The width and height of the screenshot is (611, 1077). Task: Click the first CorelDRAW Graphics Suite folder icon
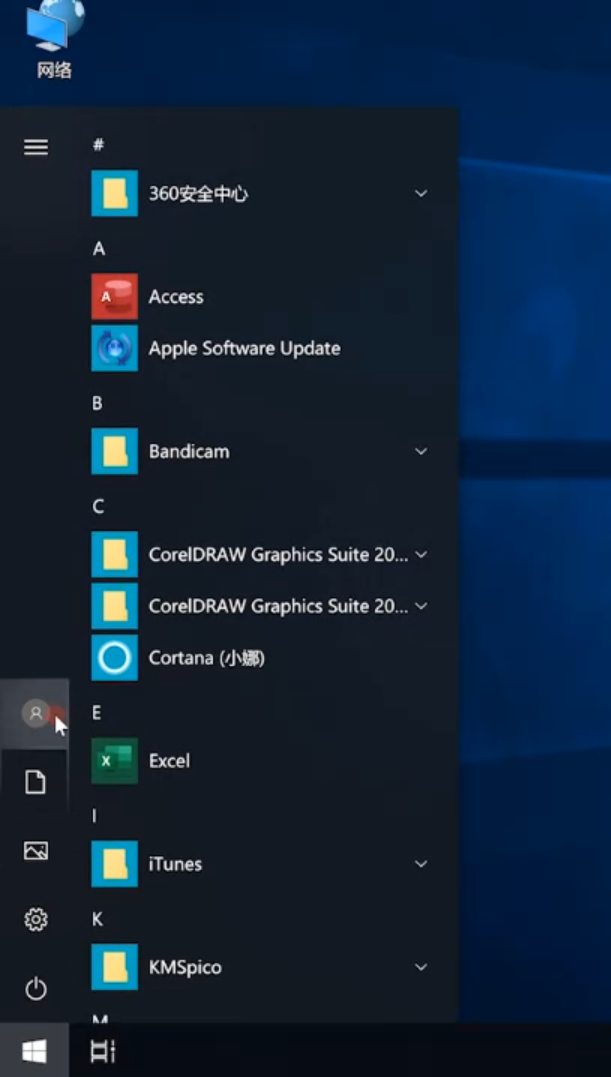pyautogui.click(x=115, y=554)
